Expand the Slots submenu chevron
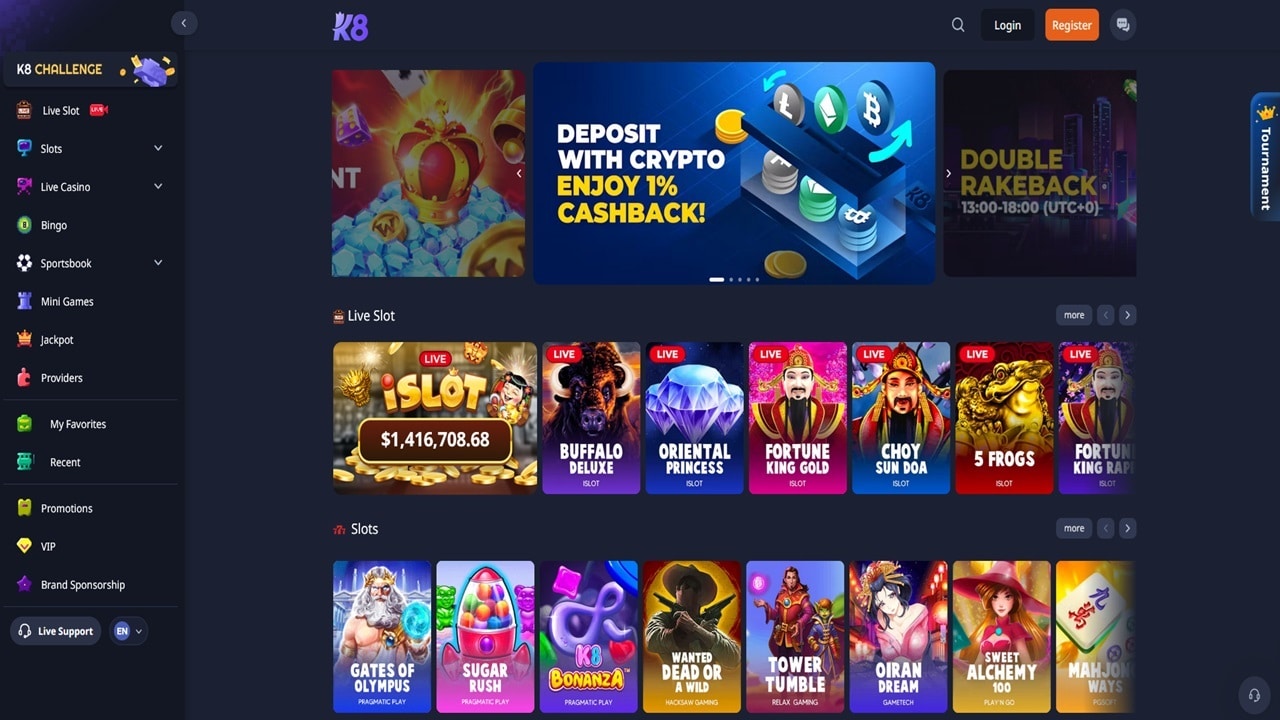 (x=158, y=148)
